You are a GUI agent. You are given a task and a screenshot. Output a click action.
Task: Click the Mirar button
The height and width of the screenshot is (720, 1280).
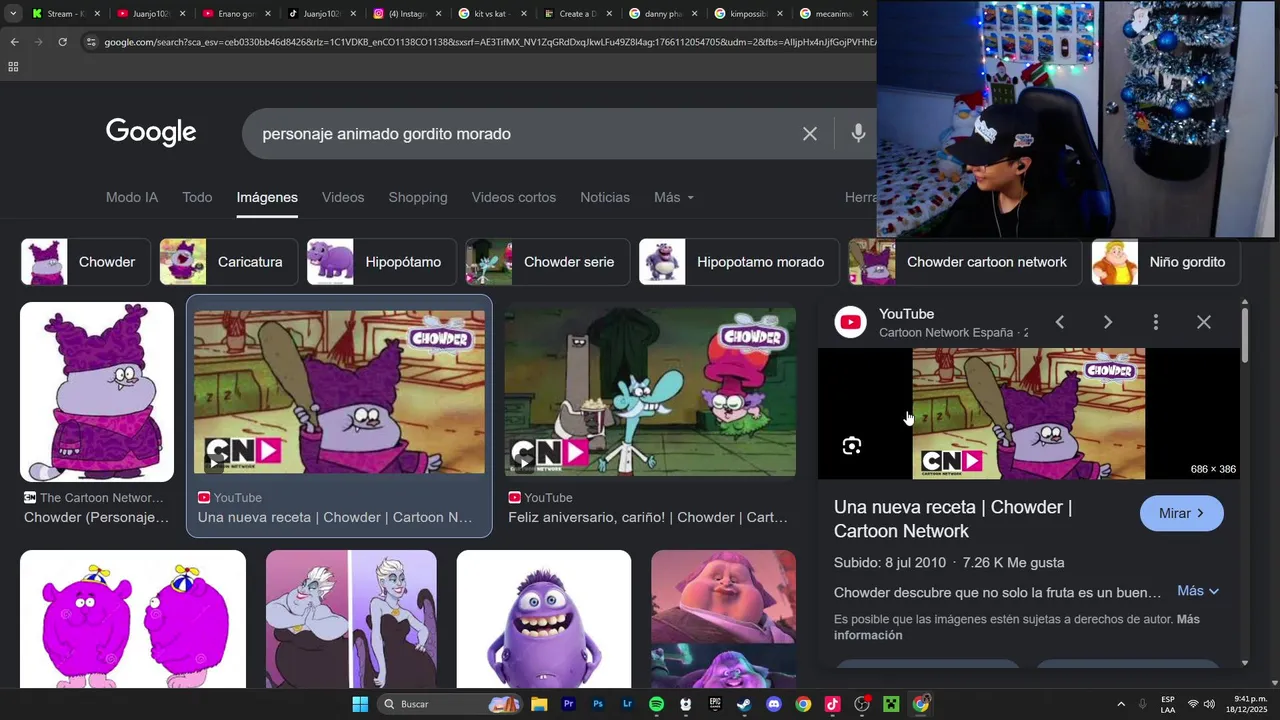click(1182, 513)
